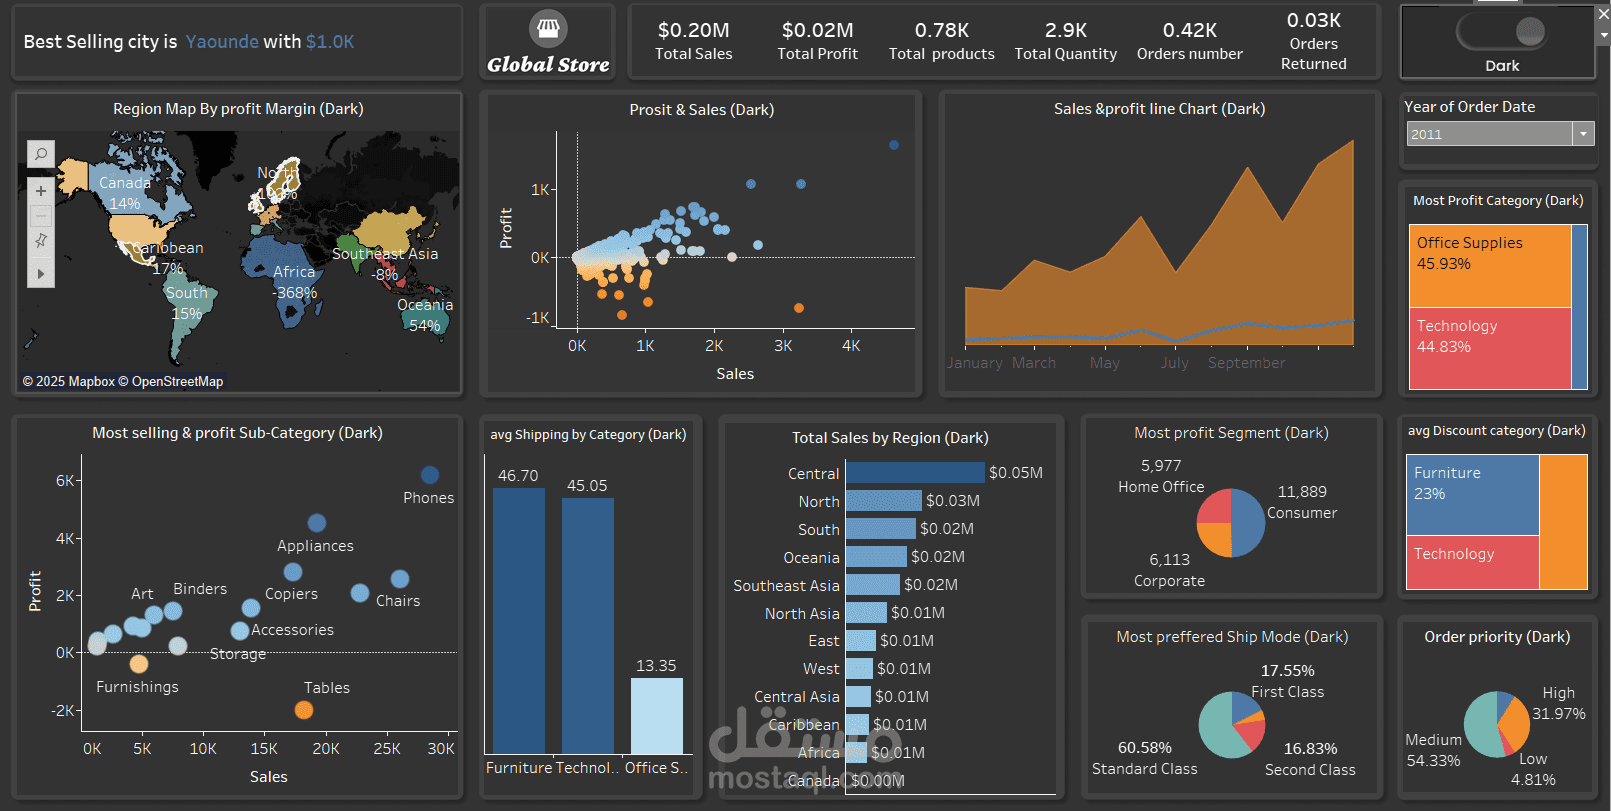Viewport: 1611px width, 811px height.
Task: Open the Mapbox attribution link
Action: (68, 381)
